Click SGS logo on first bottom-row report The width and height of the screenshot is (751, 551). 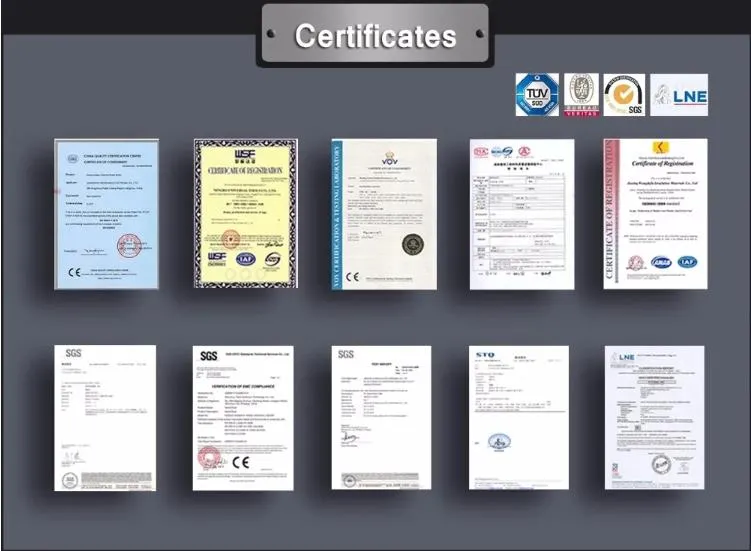(x=73, y=353)
